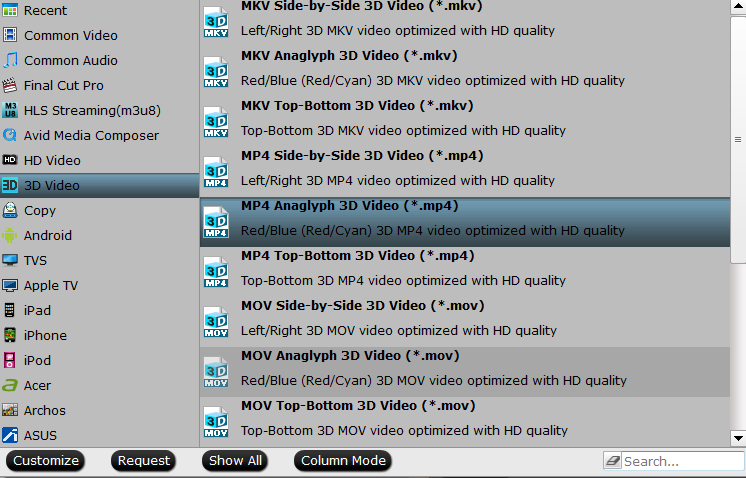Click the iPod device icon

click(x=10, y=360)
